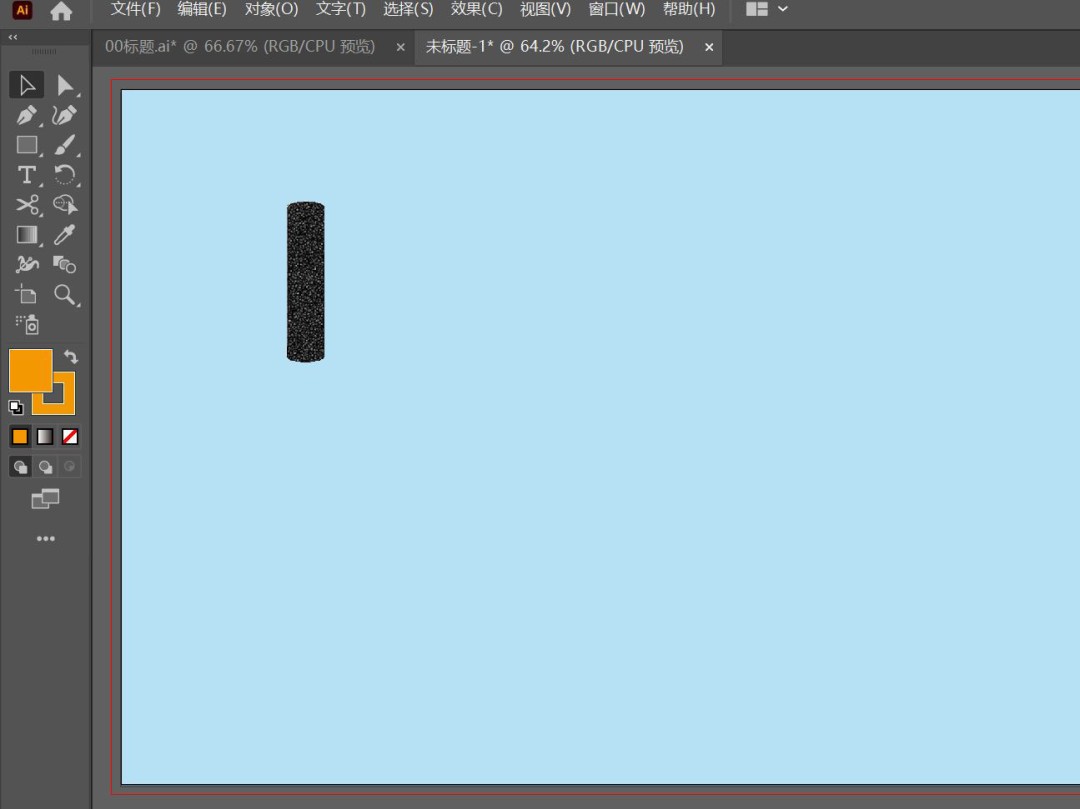Image resolution: width=1080 pixels, height=809 pixels.
Task: Switch to the 00标题.ai document tab
Action: (x=240, y=47)
